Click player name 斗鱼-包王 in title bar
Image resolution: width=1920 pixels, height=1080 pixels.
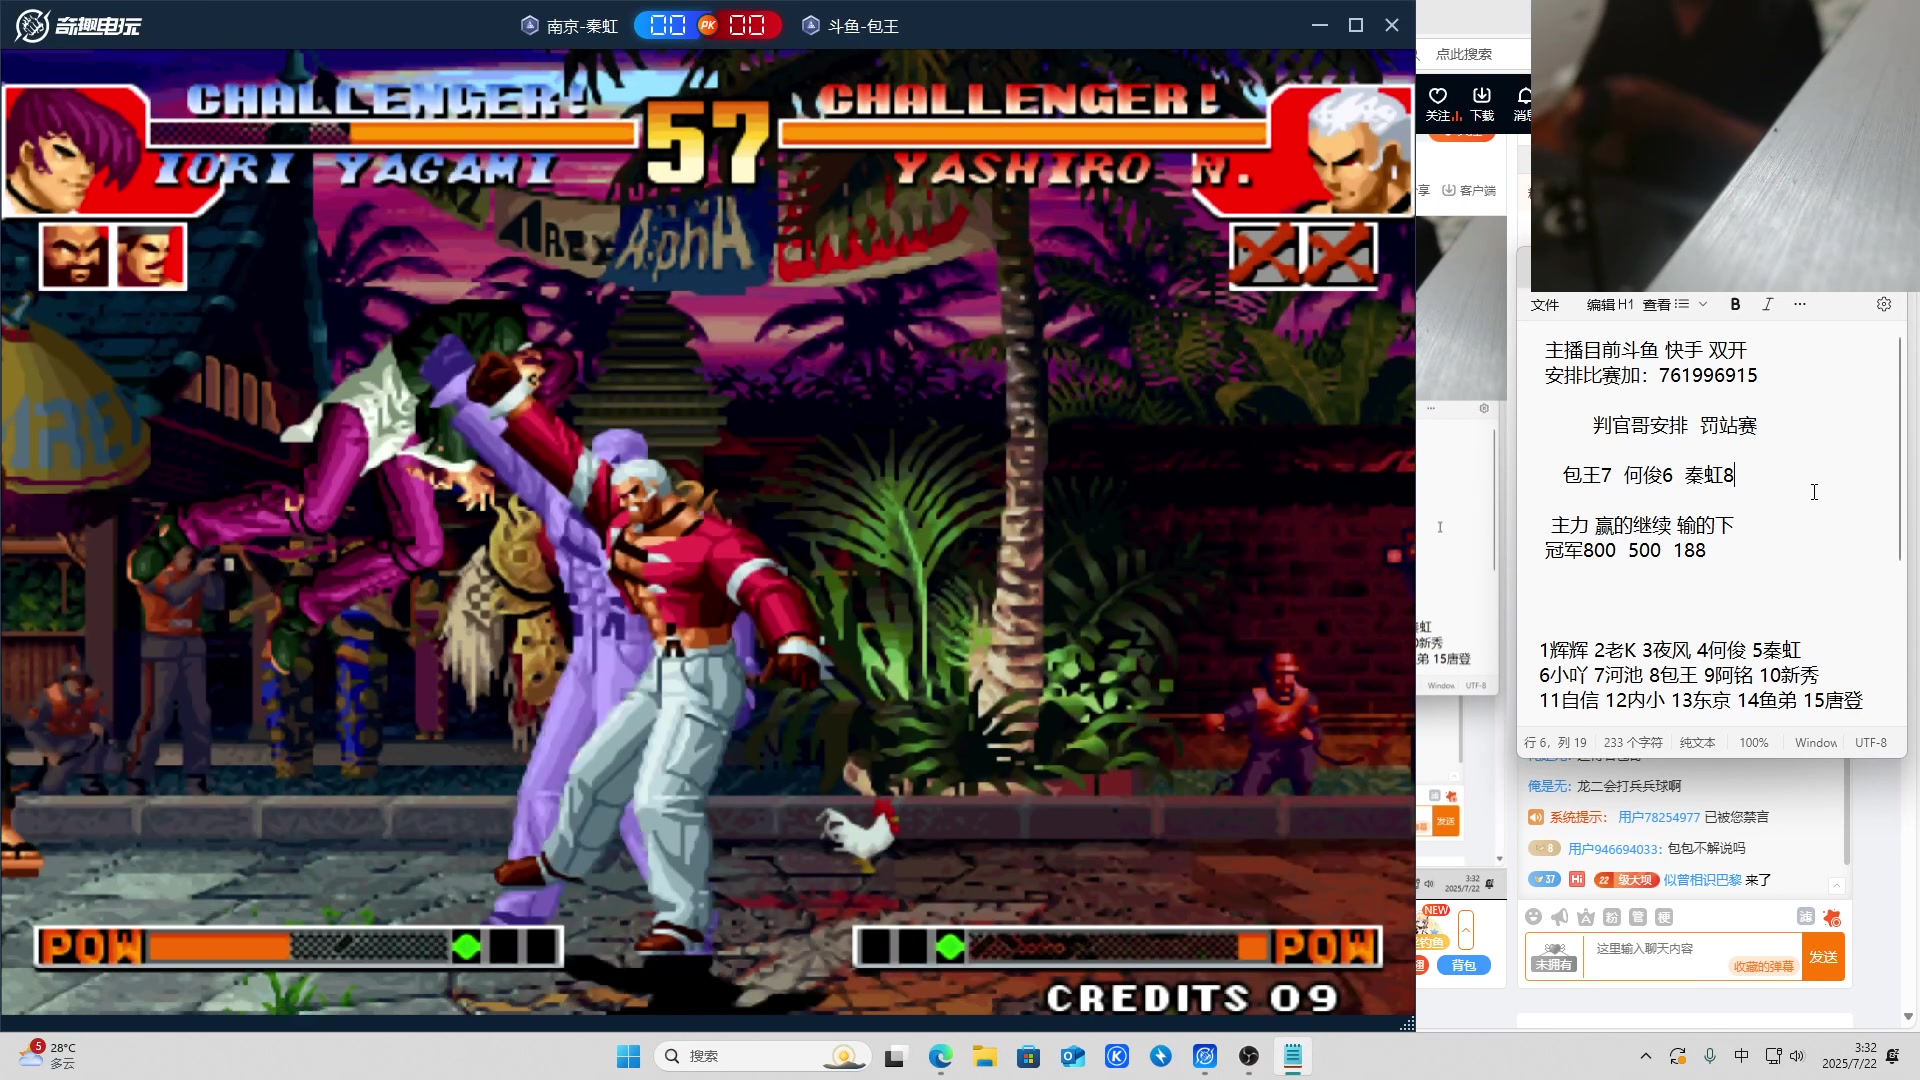click(x=863, y=26)
